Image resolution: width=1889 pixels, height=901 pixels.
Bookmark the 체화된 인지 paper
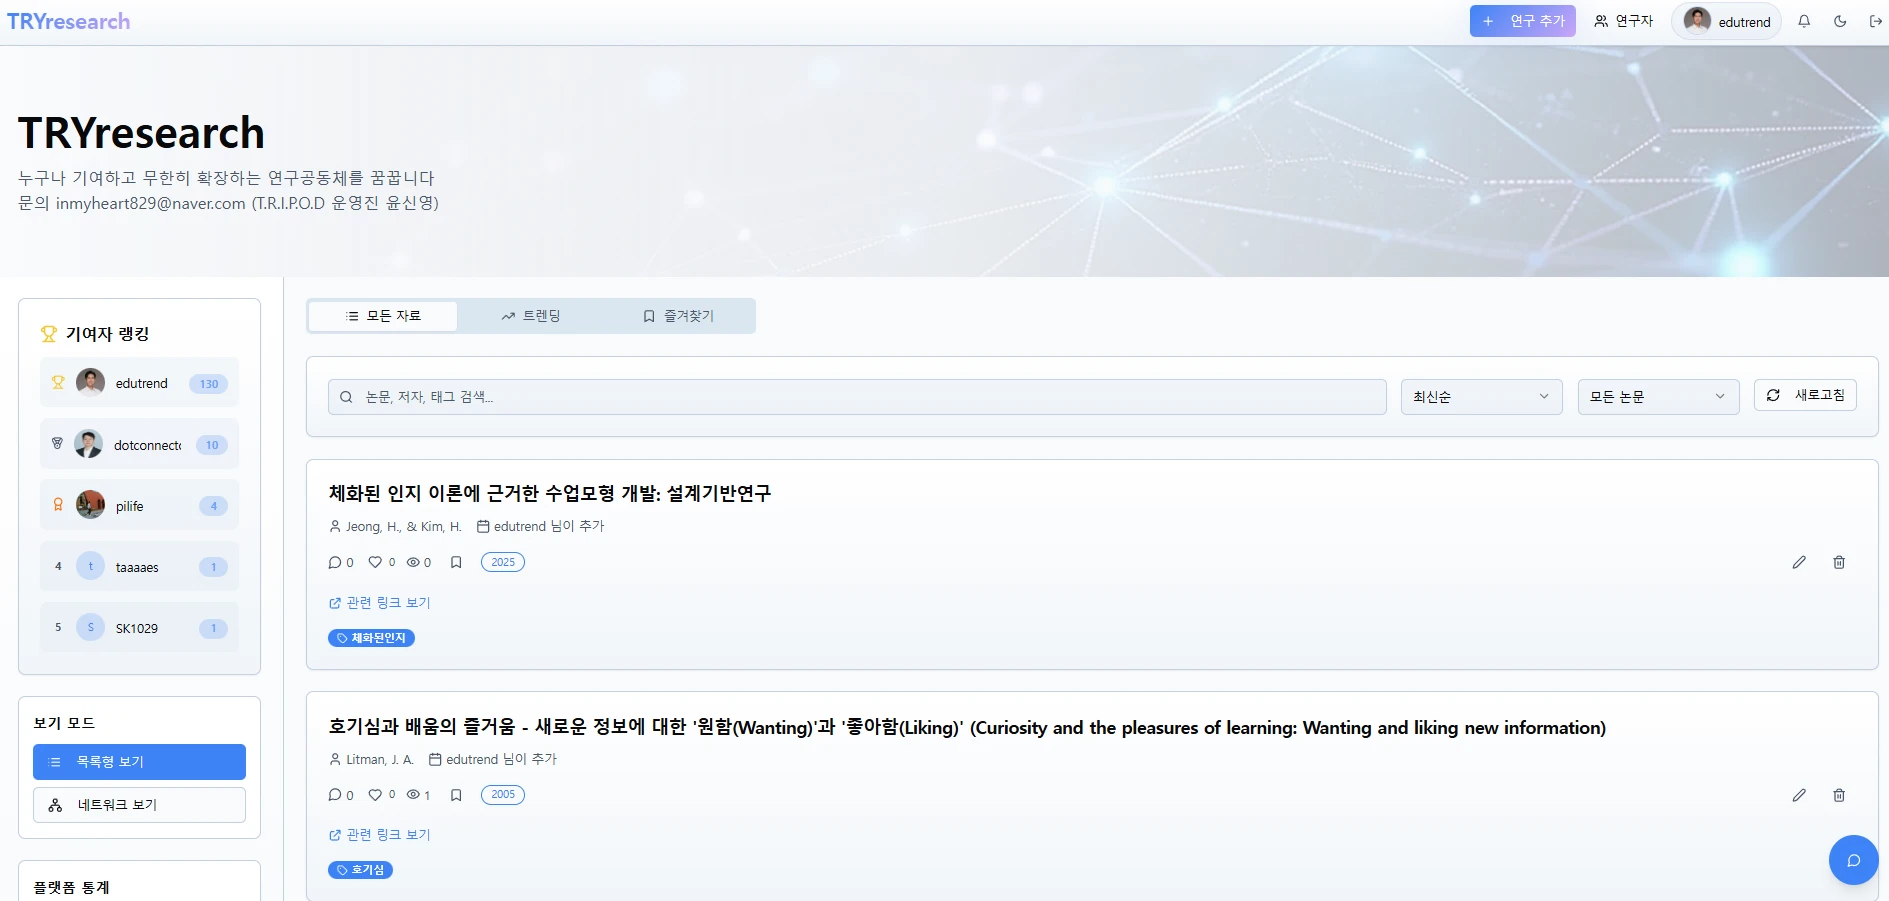coord(456,562)
